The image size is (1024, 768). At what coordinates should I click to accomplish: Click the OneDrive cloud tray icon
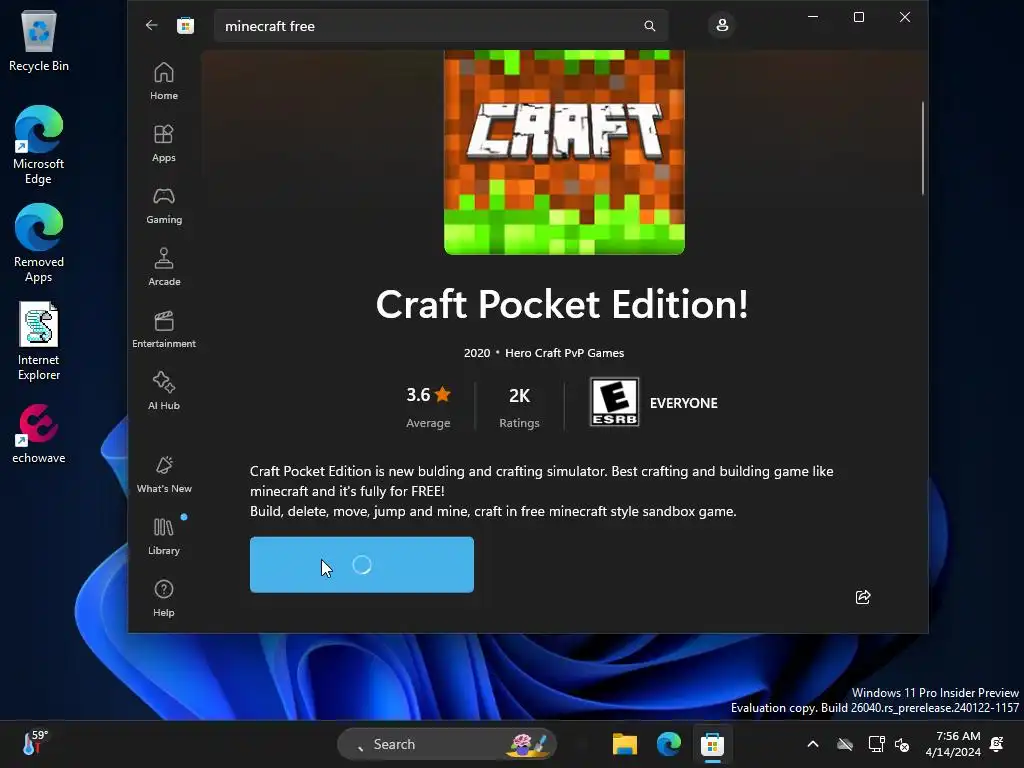click(845, 744)
